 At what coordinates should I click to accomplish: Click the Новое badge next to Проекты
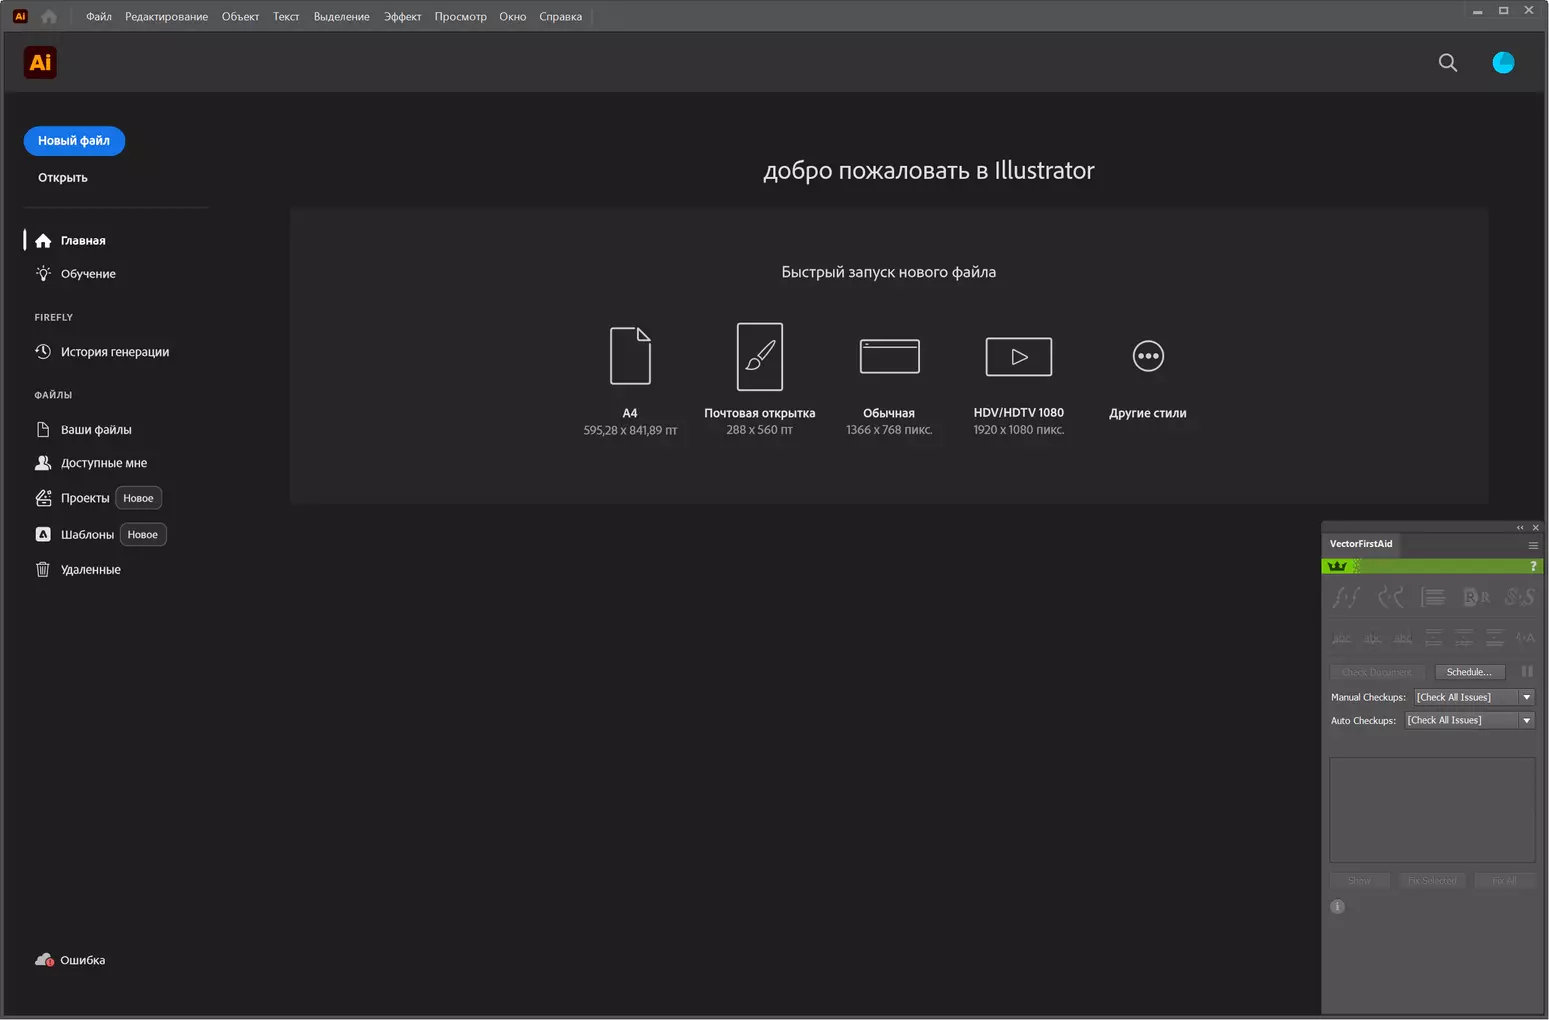tap(138, 498)
